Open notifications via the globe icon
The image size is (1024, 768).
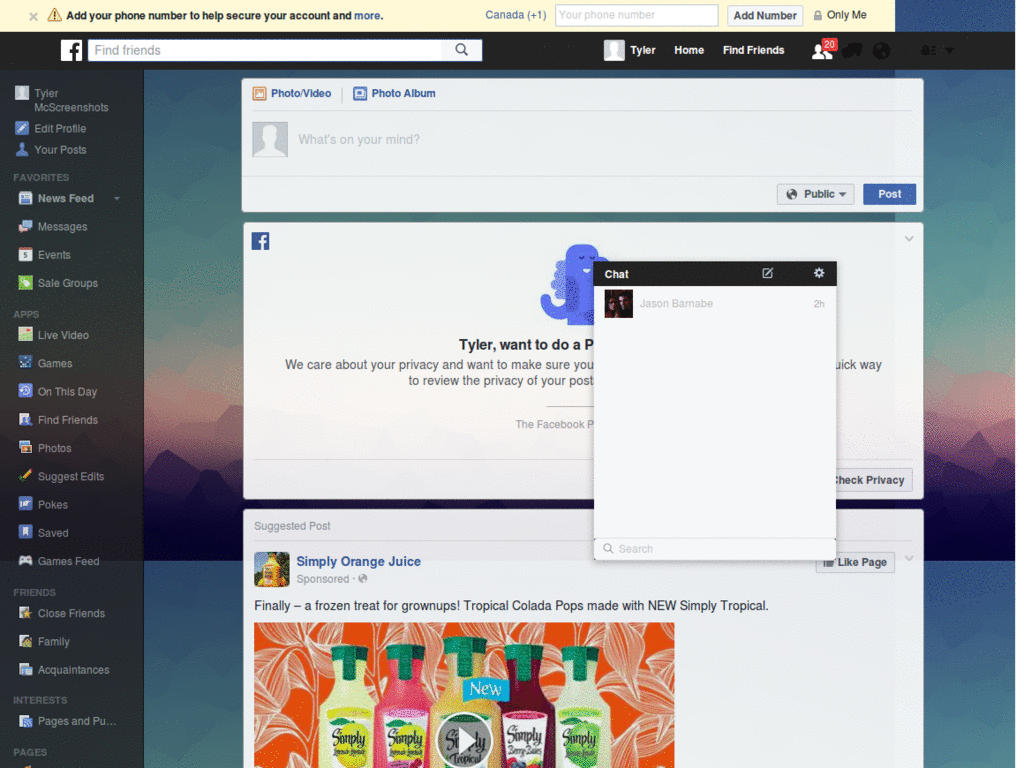point(881,50)
